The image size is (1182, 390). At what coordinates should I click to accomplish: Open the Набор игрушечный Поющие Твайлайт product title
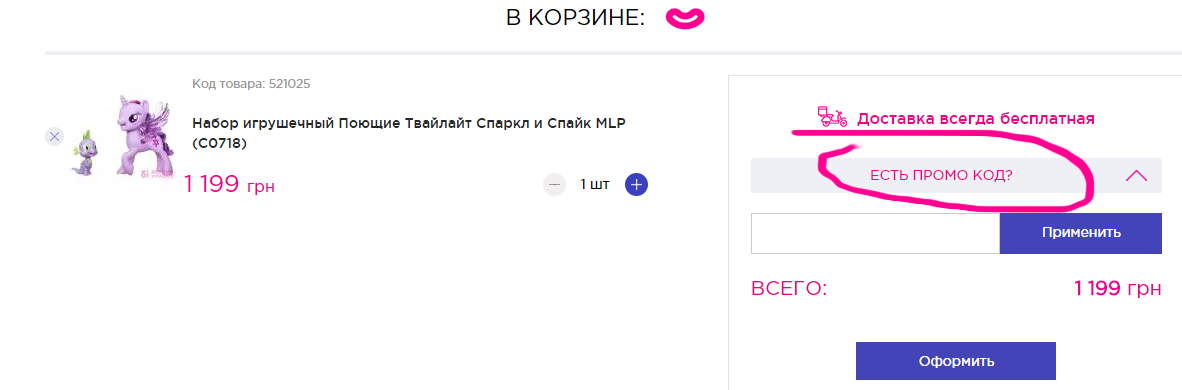pyautogui.click(x=409, y=132)
